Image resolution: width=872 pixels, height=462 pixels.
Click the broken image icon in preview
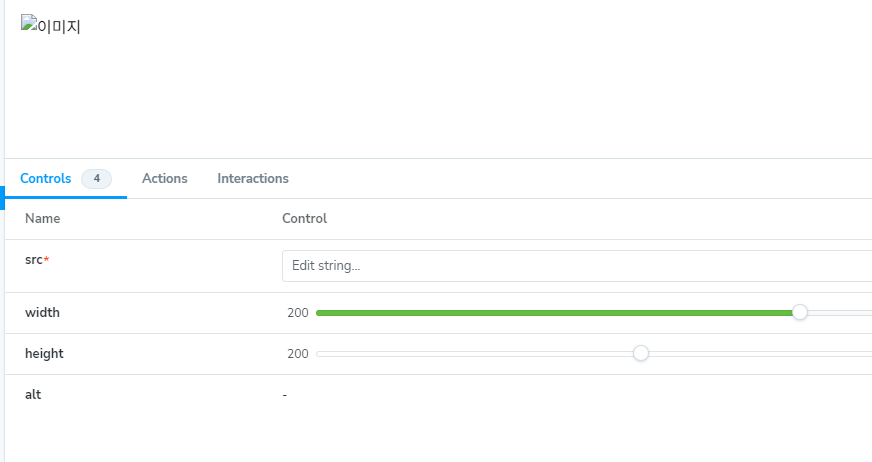29,23
